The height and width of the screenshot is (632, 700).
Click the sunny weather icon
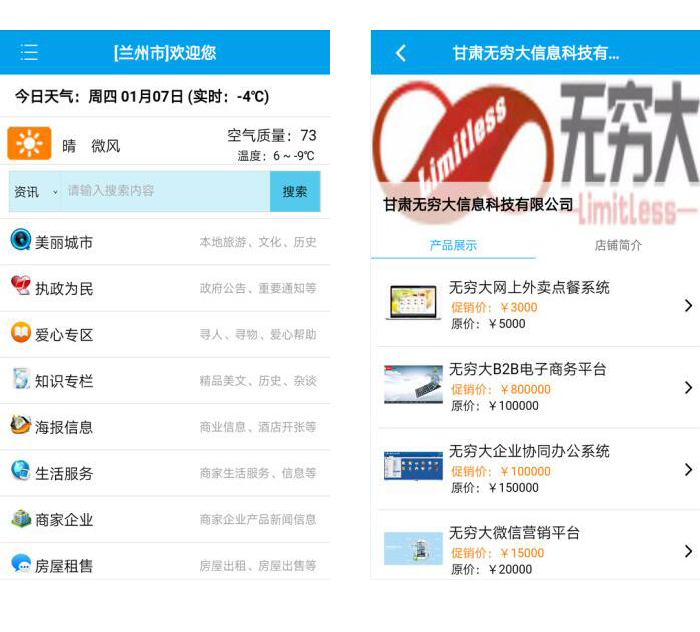pos(29,144)
